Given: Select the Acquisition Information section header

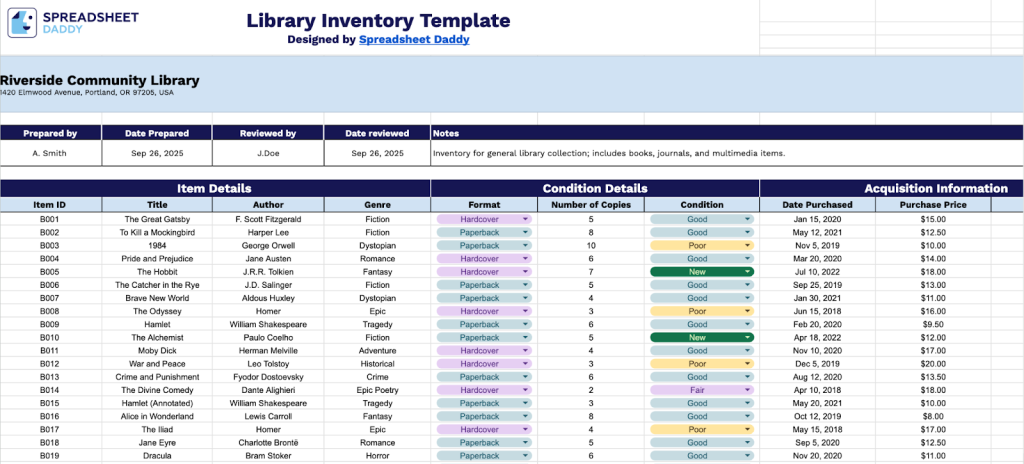Looking at the screenshot, I should tap(935, 188).
